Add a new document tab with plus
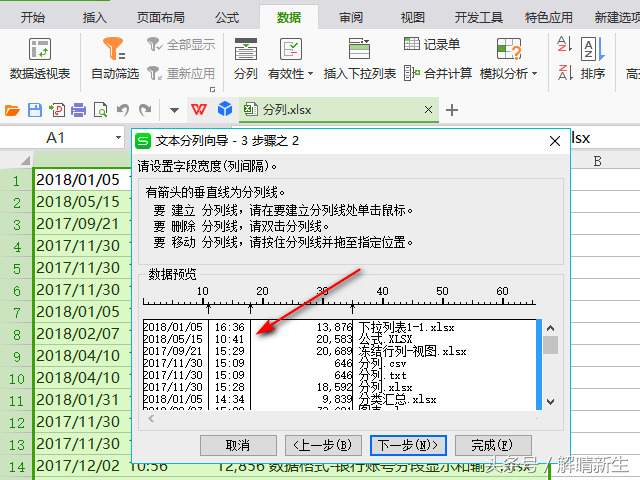Screen dimensions: 640x480 coord(452,110)
